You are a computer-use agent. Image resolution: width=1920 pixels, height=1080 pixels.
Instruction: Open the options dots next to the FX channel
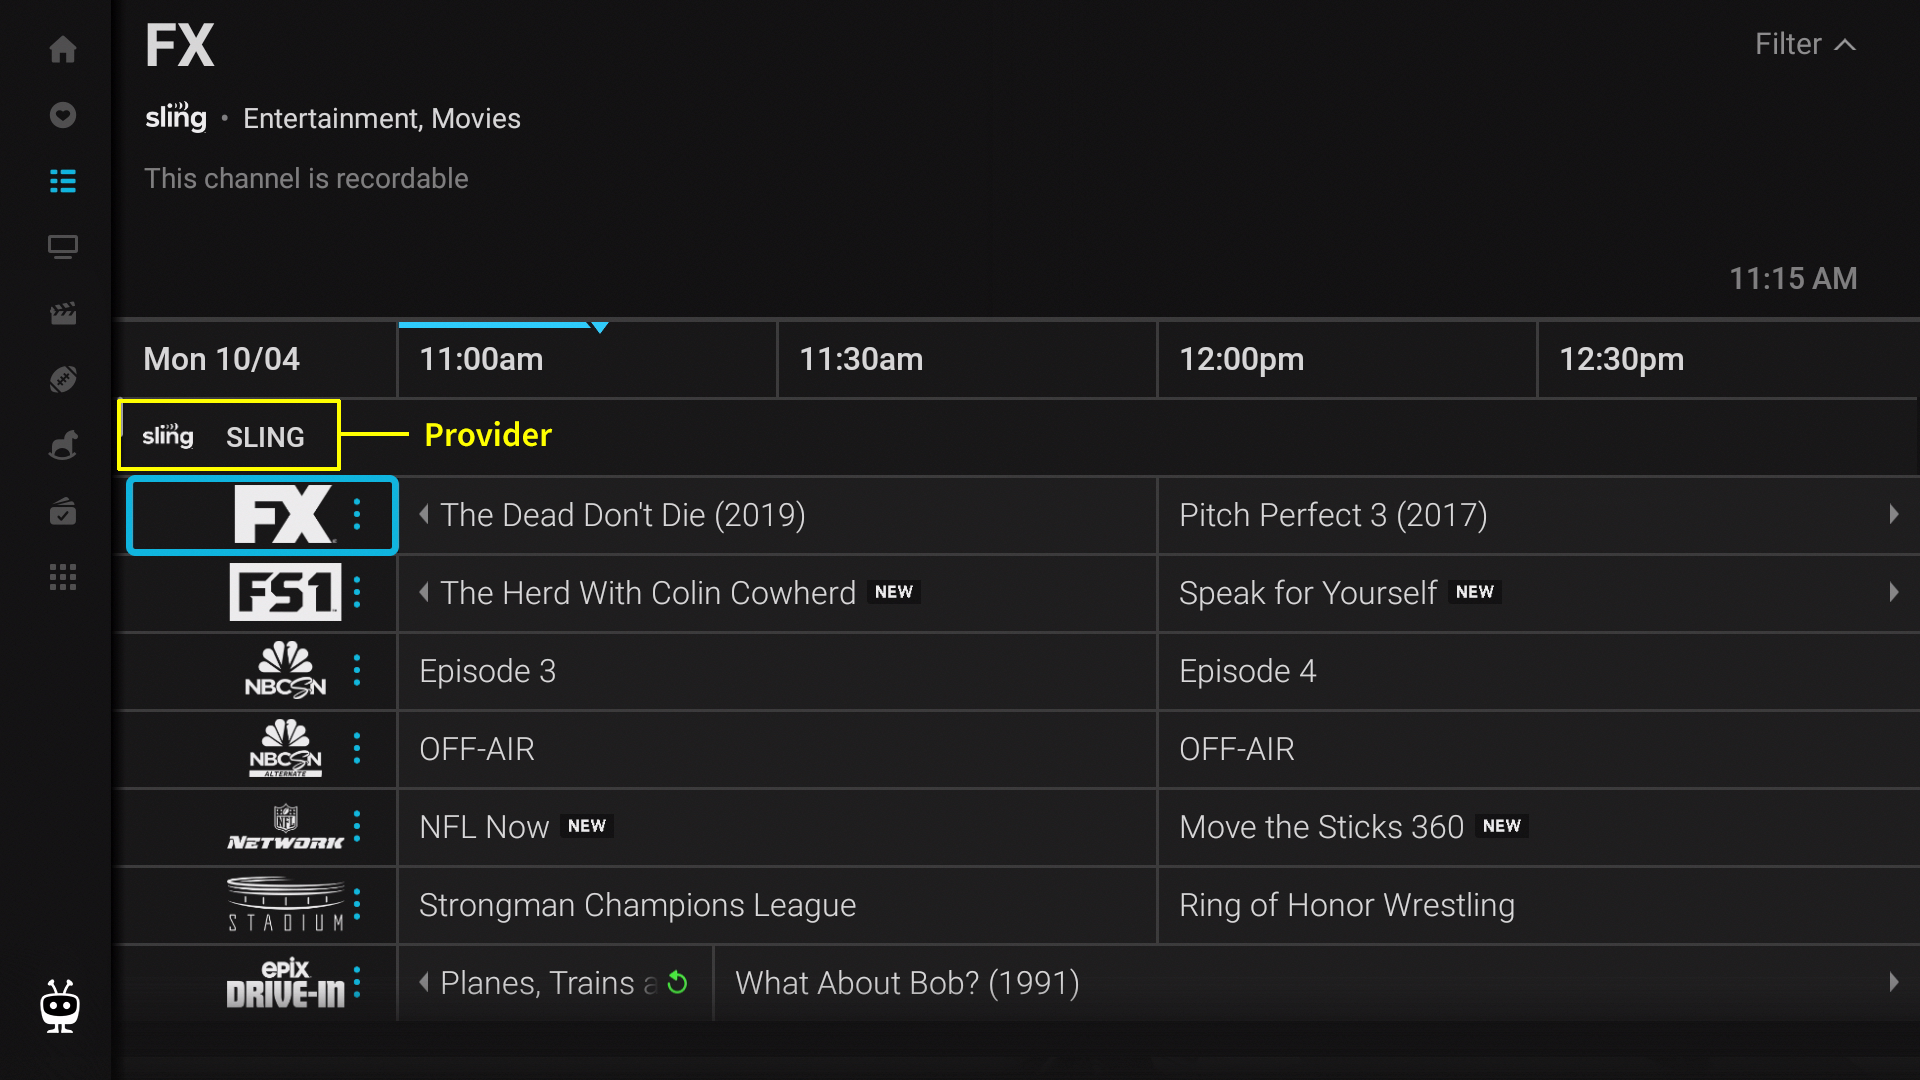tap(357, 515)
